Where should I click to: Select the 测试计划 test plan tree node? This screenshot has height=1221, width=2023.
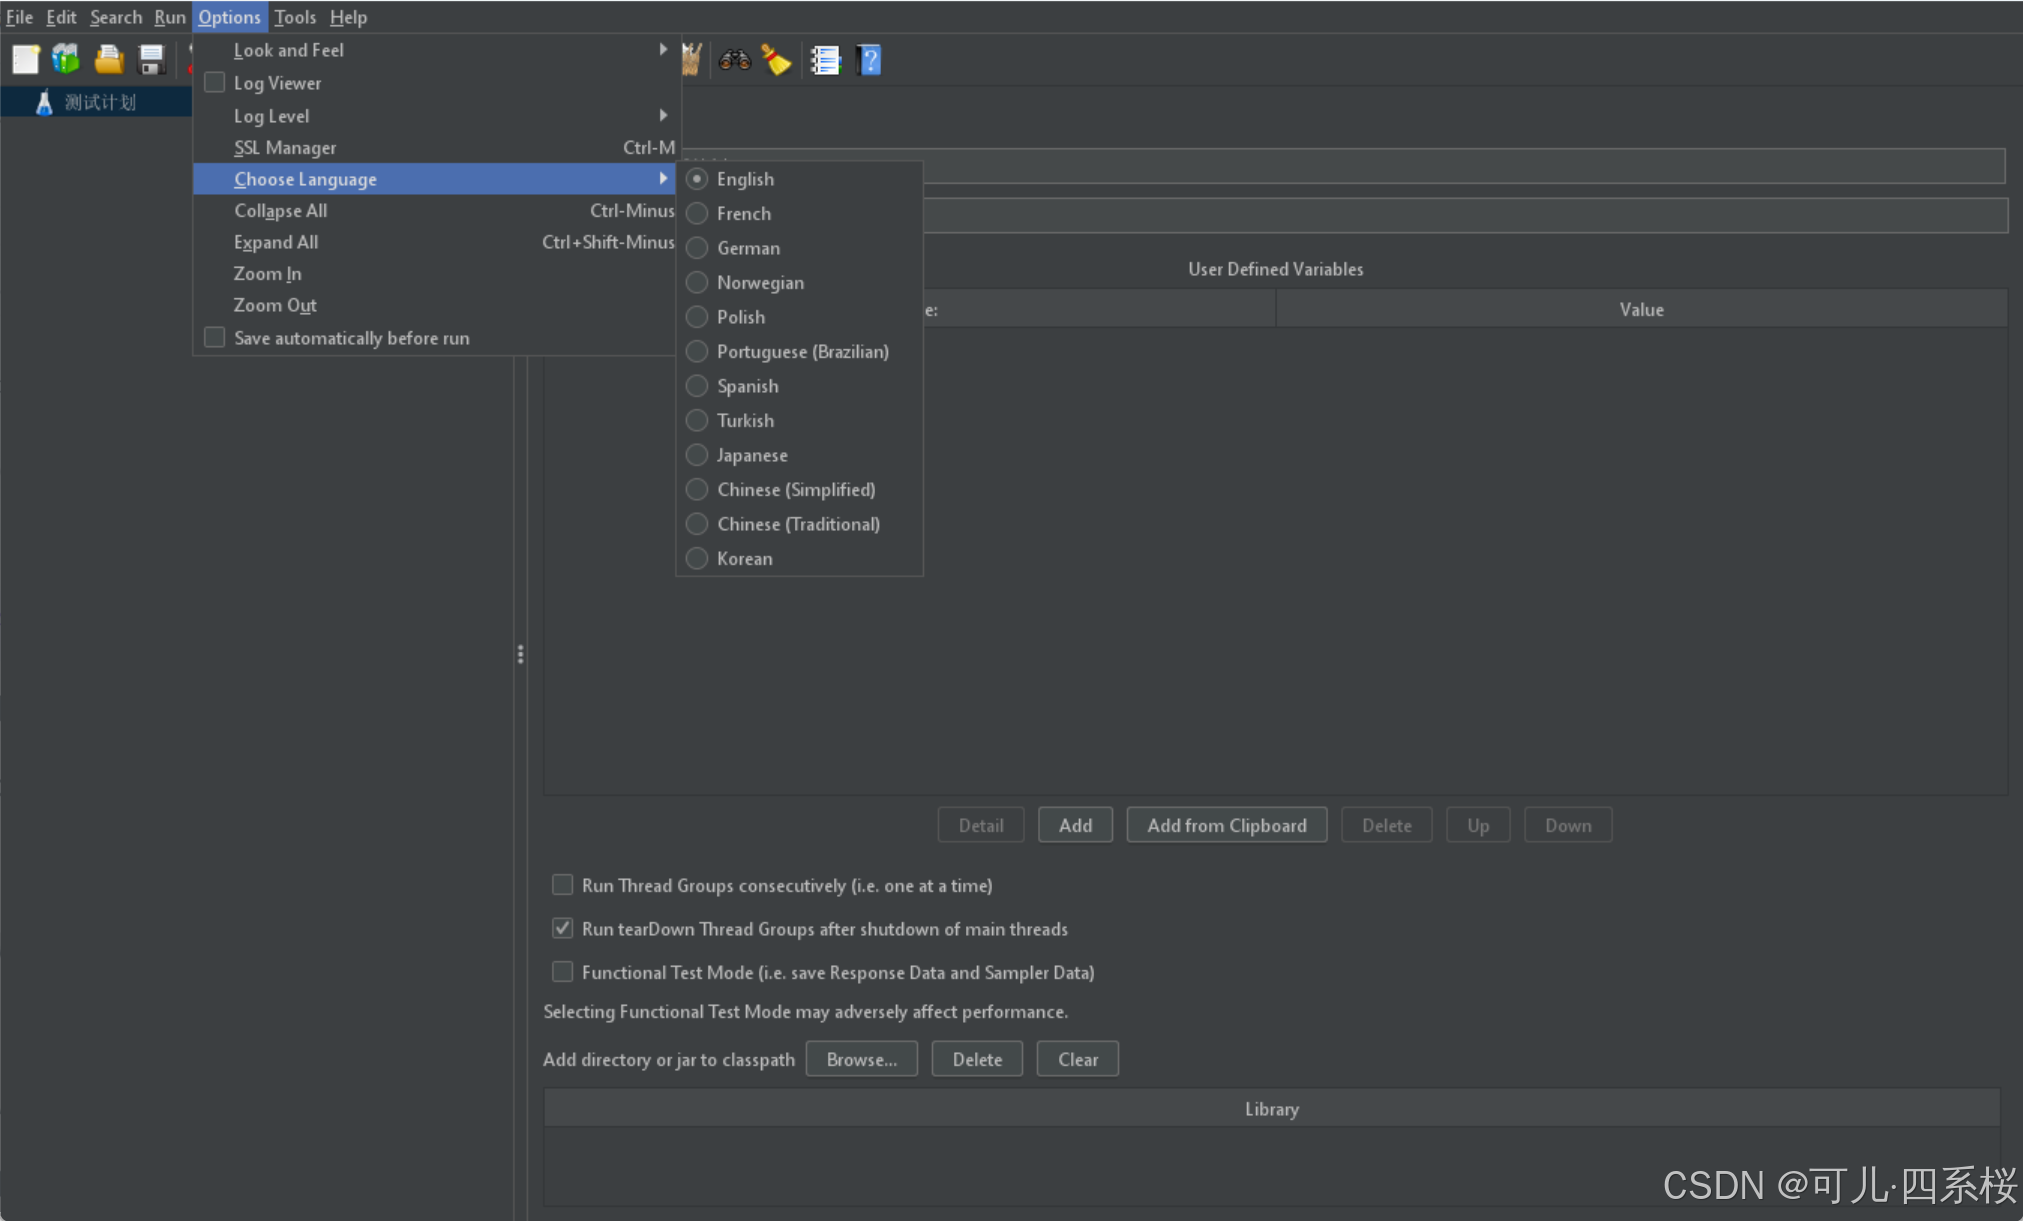click(x=99, y=102)
